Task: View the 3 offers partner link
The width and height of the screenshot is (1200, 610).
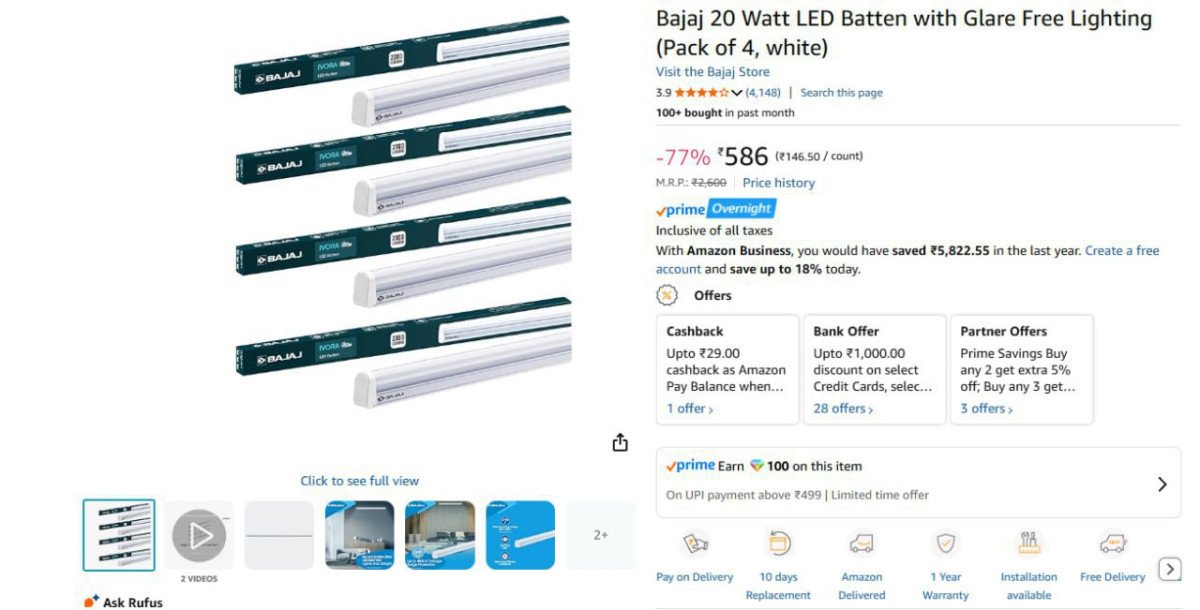Action: pyautogui.click(x=986, y=409)
